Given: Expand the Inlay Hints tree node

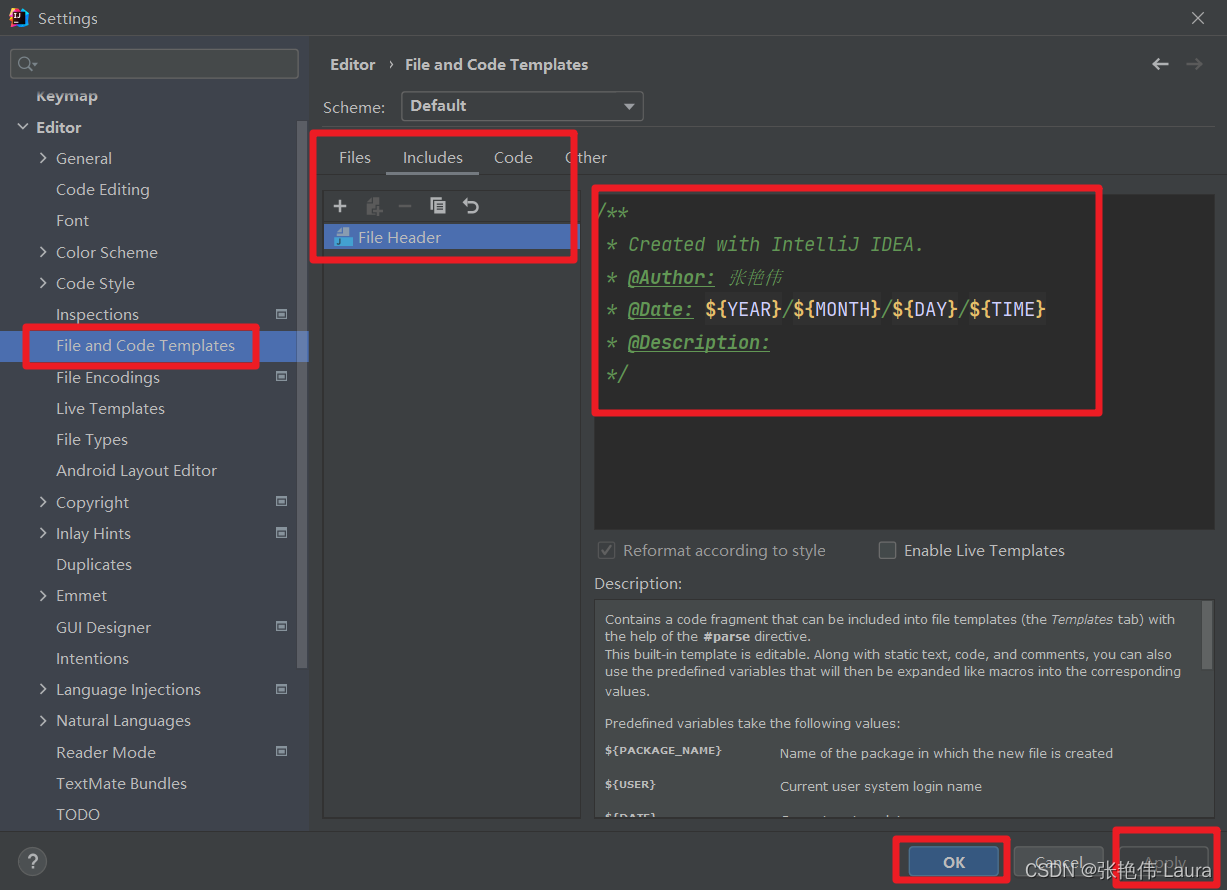Looking at the screenshot, I should point(43,533).
